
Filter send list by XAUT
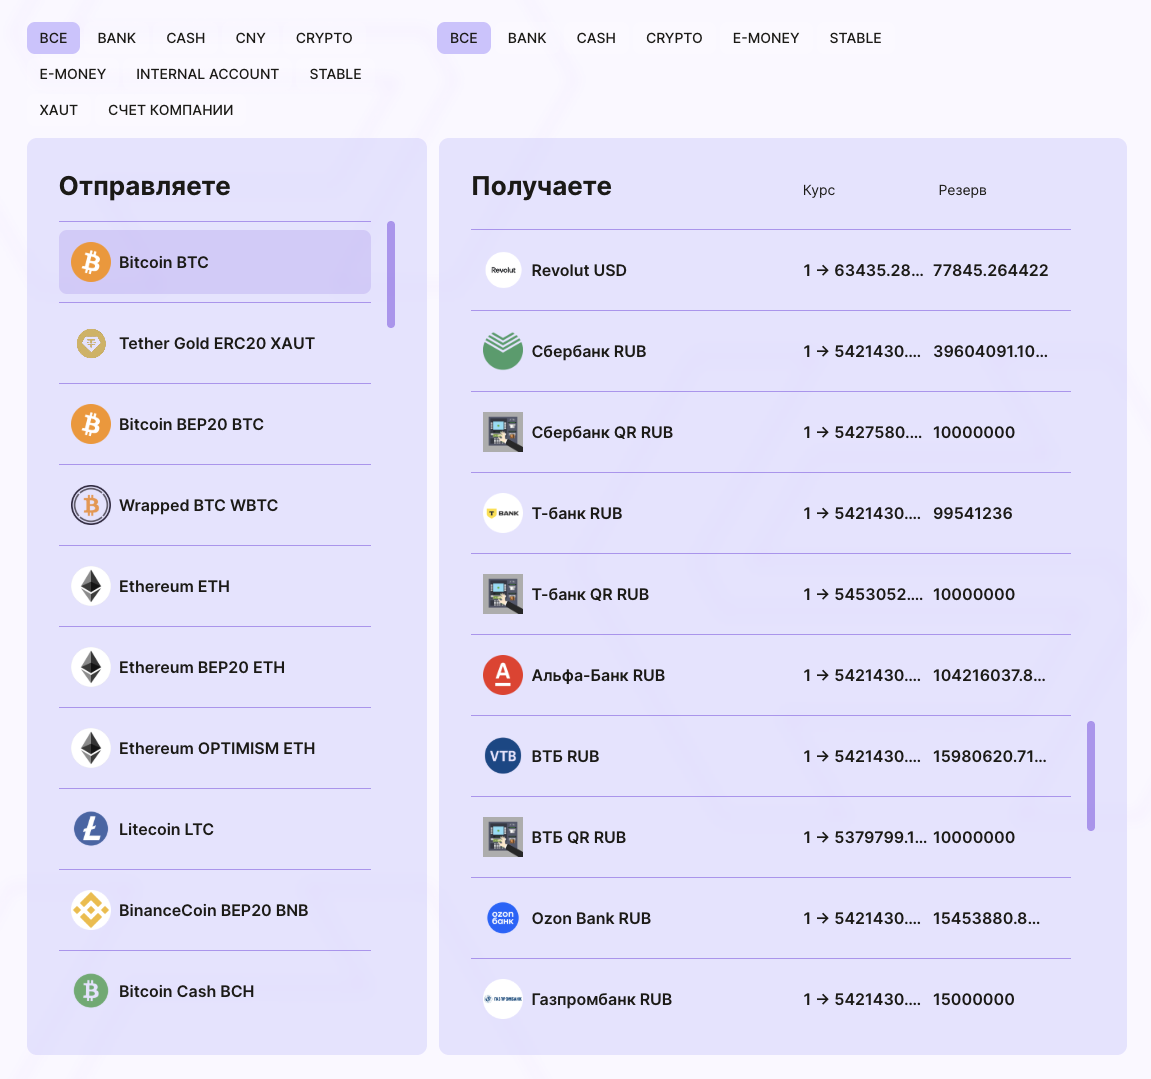click(x=59, y=110)
